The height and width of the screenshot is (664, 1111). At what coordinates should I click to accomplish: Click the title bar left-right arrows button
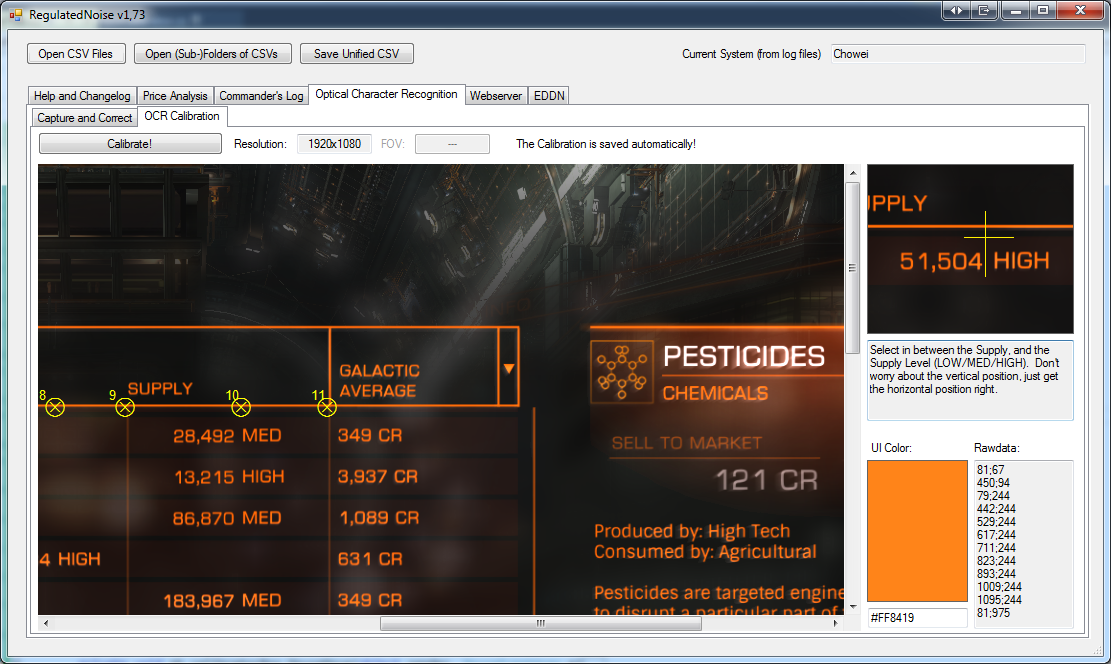[x=957, y=11]
